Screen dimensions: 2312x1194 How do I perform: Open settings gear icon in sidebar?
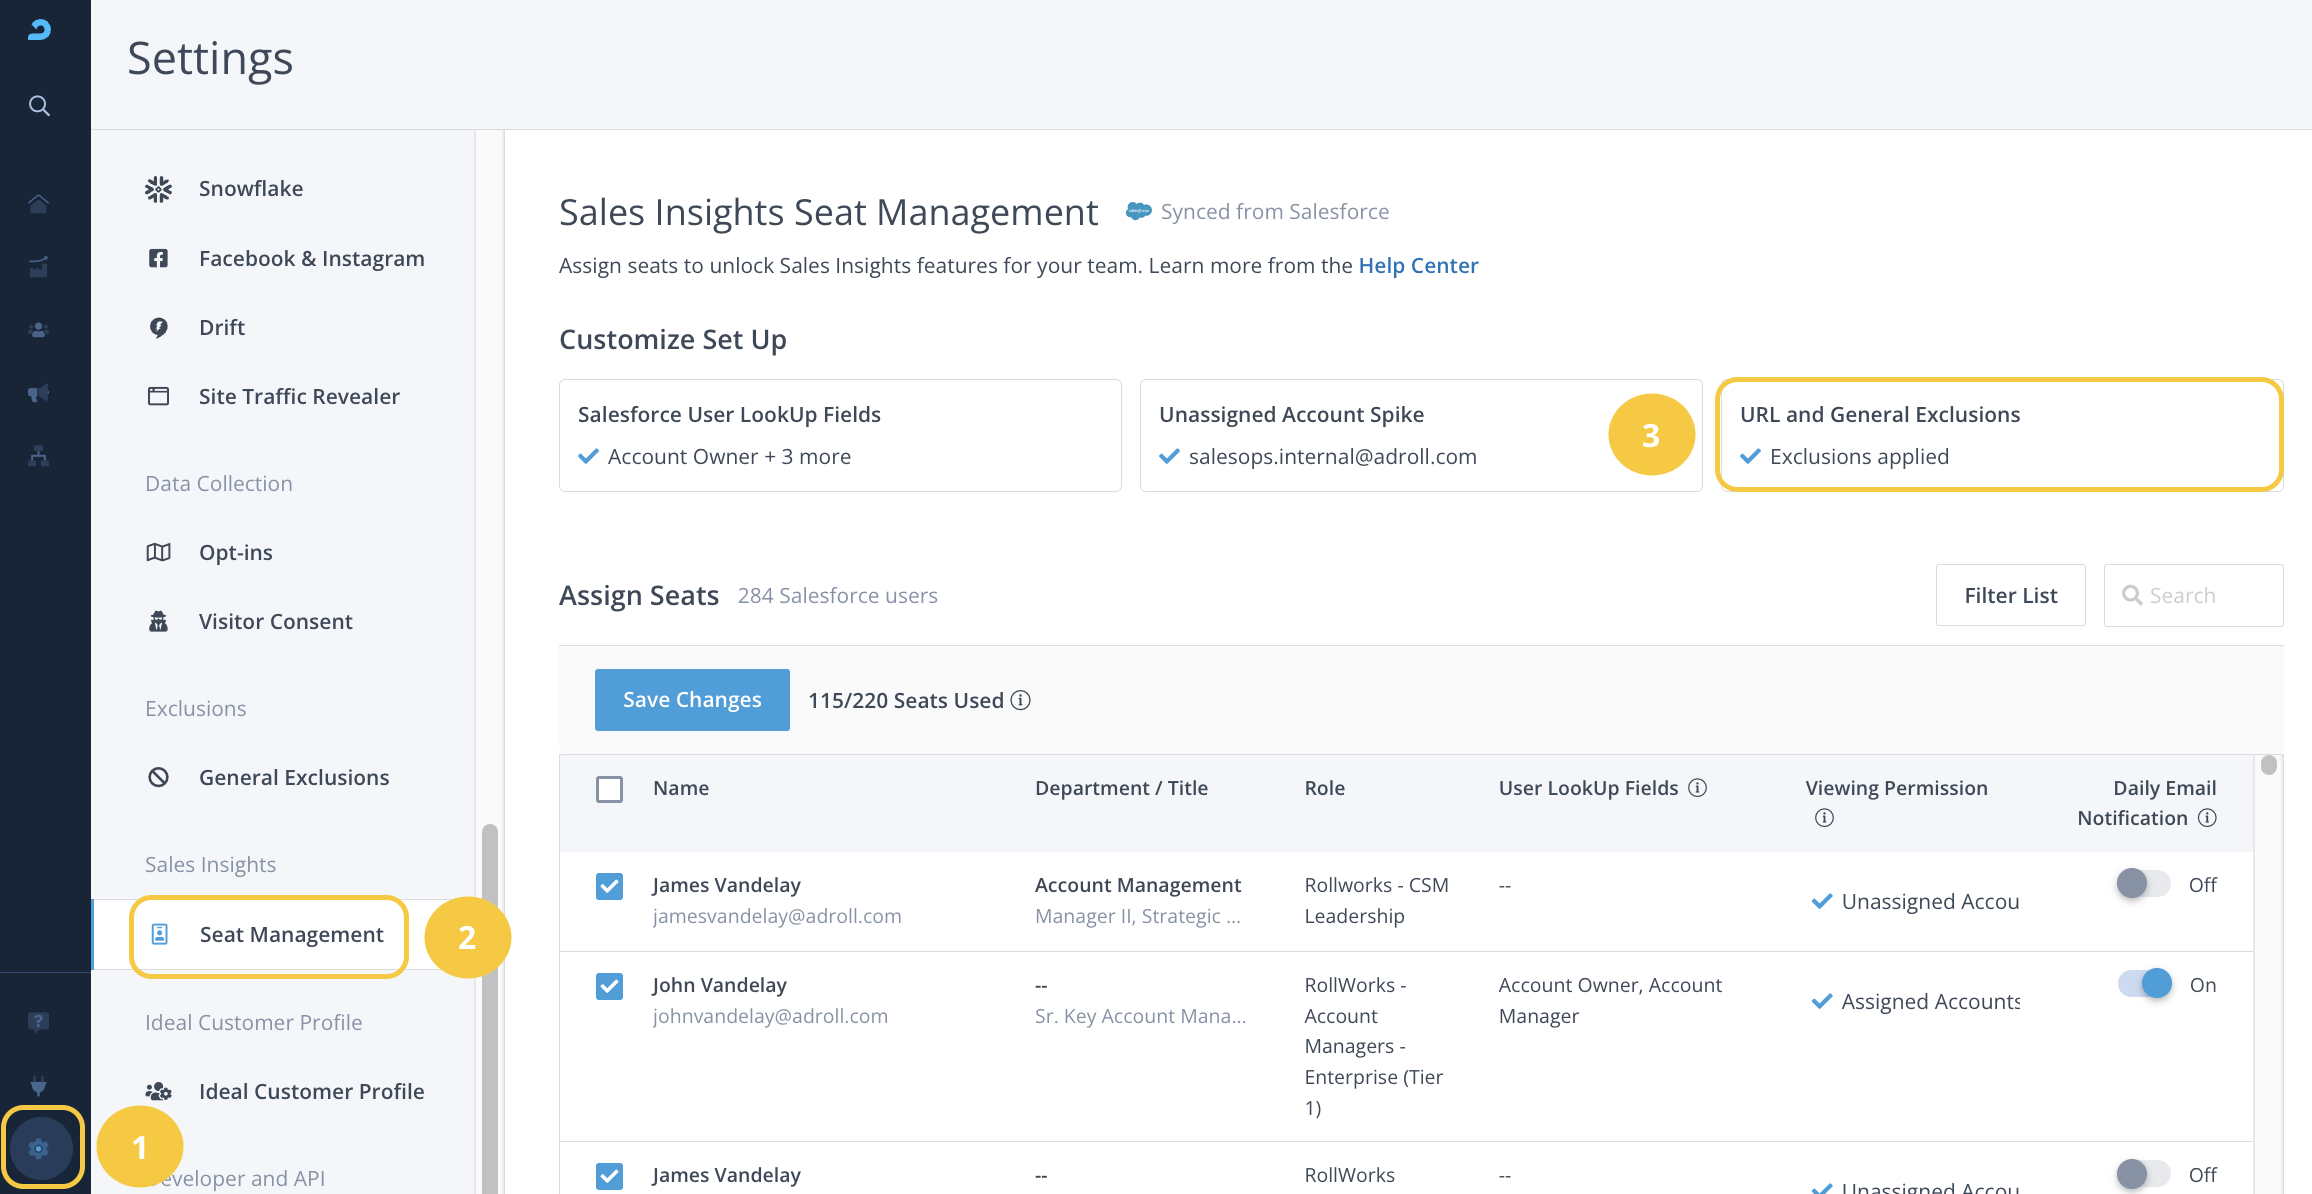(x=39, y=1148)
